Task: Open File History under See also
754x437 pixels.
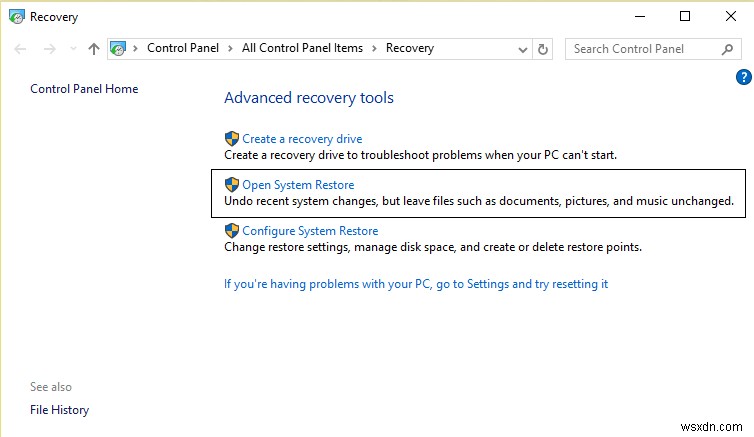Action: (59, 410)
